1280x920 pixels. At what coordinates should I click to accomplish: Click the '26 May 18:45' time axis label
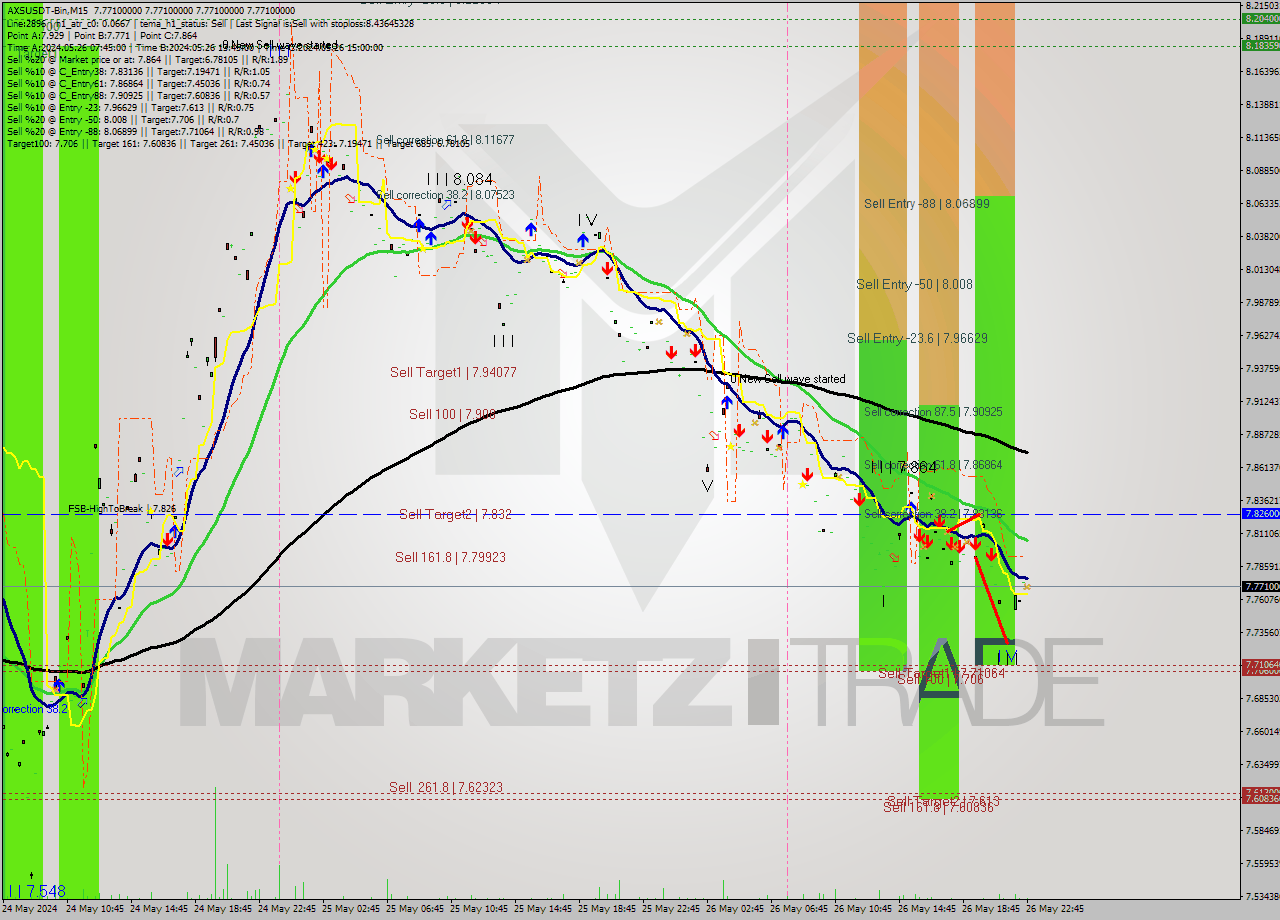pyautogui.click(x=991, y=909)
